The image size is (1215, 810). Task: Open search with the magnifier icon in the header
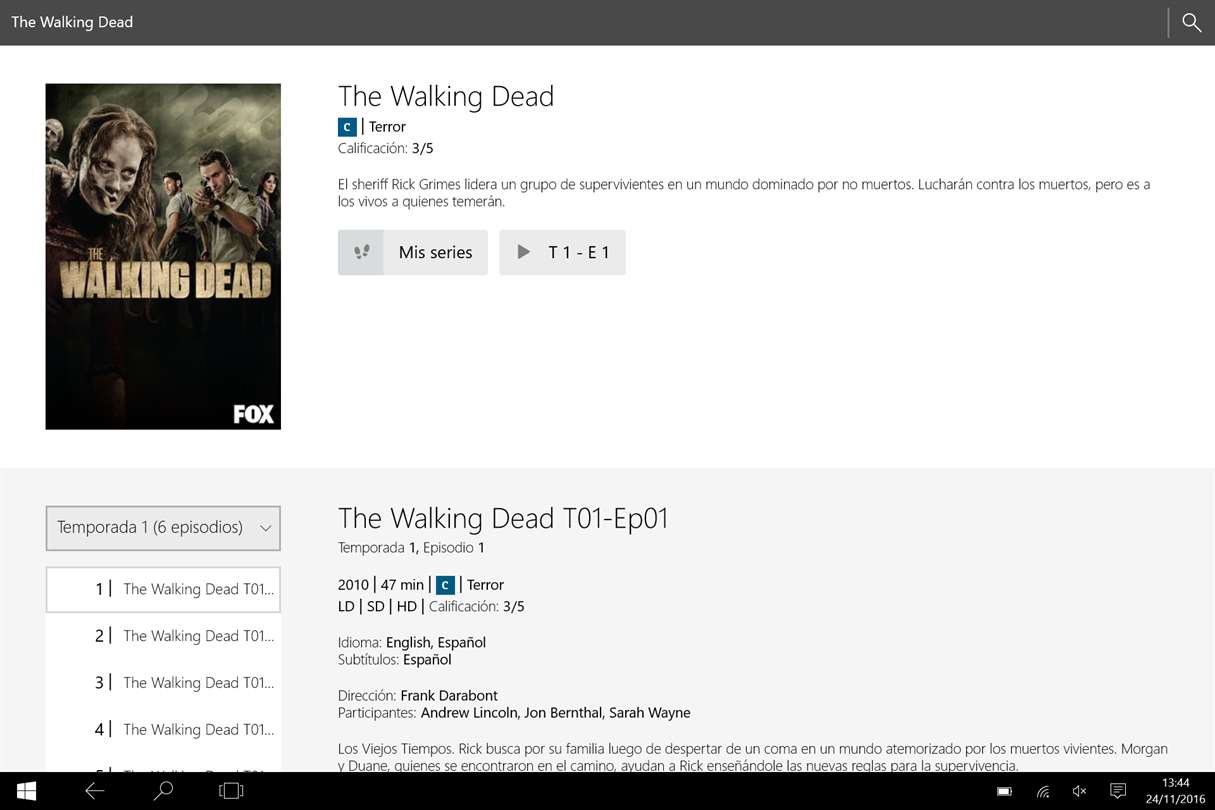(1191, 22)
